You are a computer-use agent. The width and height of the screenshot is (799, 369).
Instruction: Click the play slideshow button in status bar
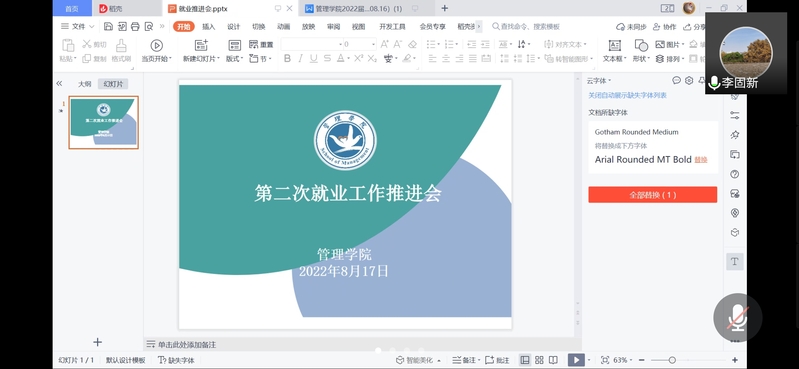[x=576, y=360]
